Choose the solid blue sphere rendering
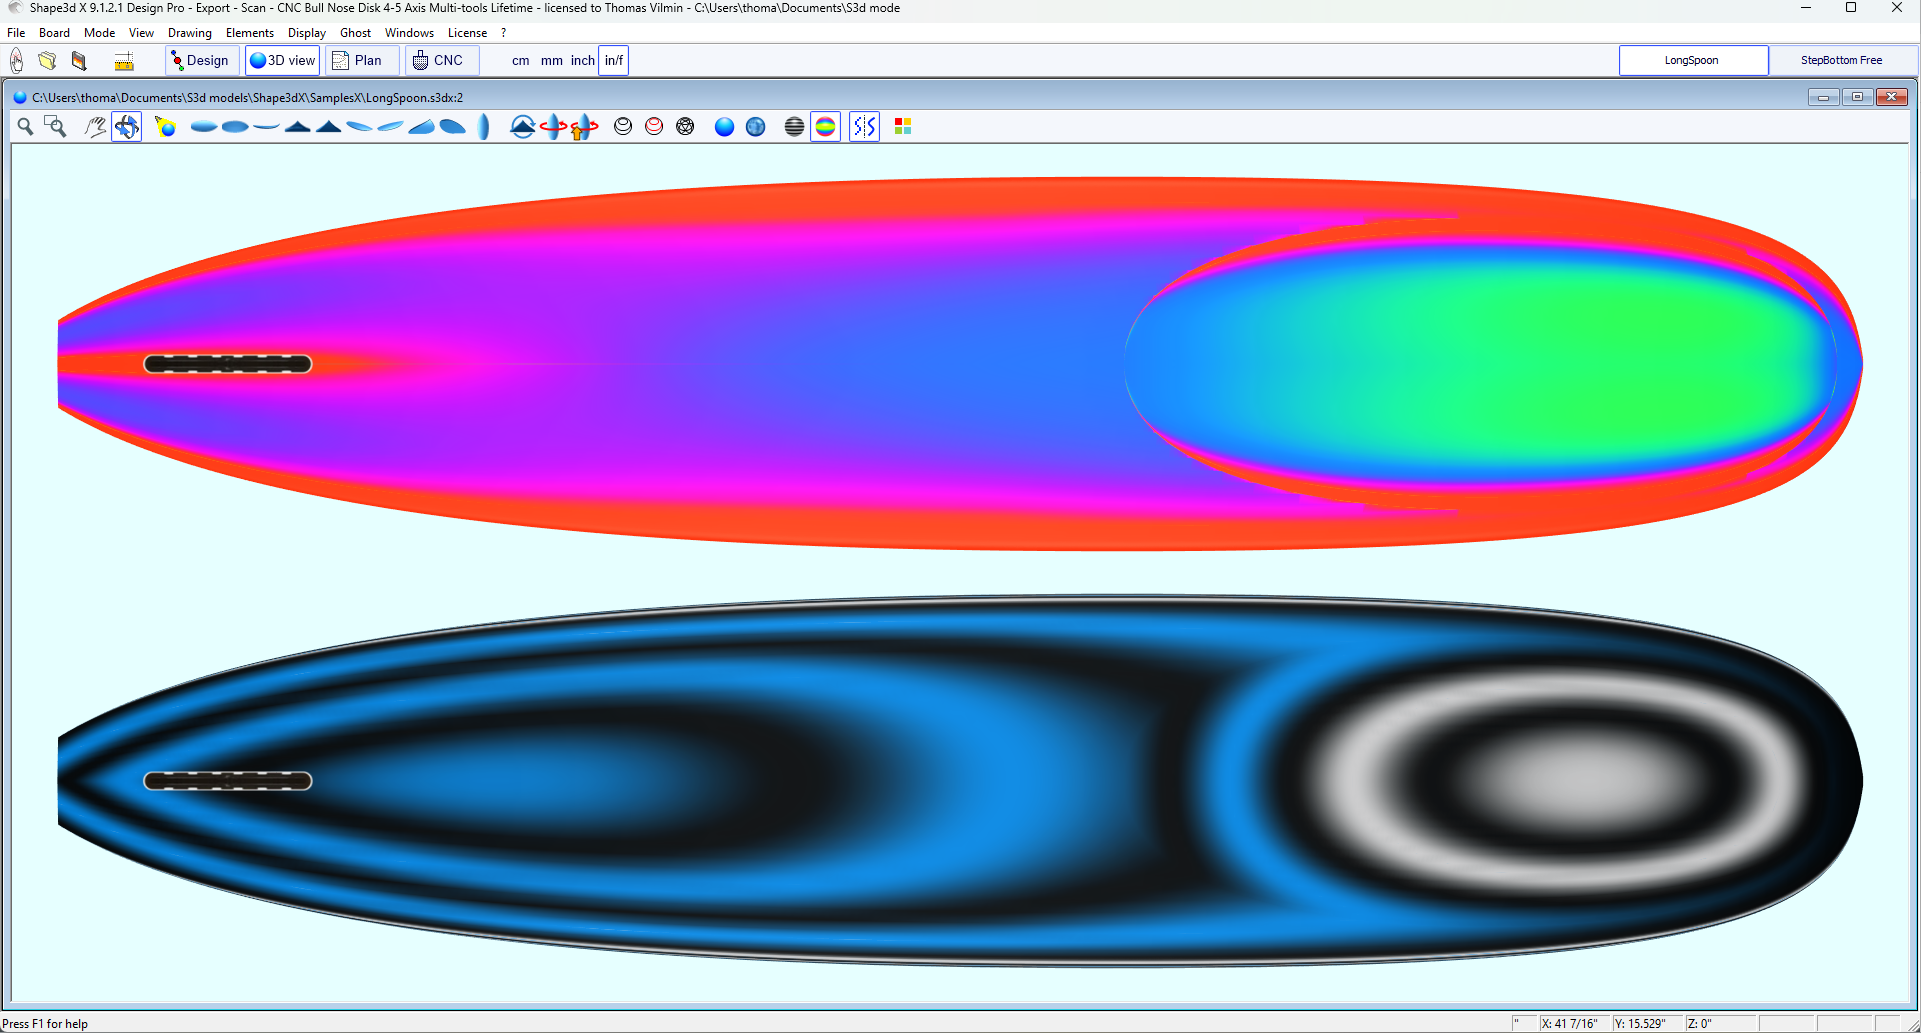Viewport: 1921px width, 1033px height. click(724, 127)
